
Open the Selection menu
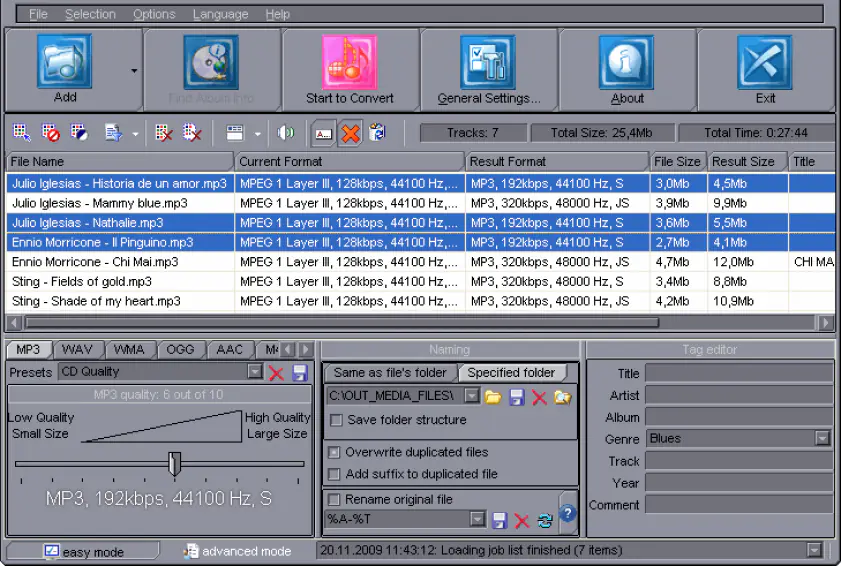(90, 14)
